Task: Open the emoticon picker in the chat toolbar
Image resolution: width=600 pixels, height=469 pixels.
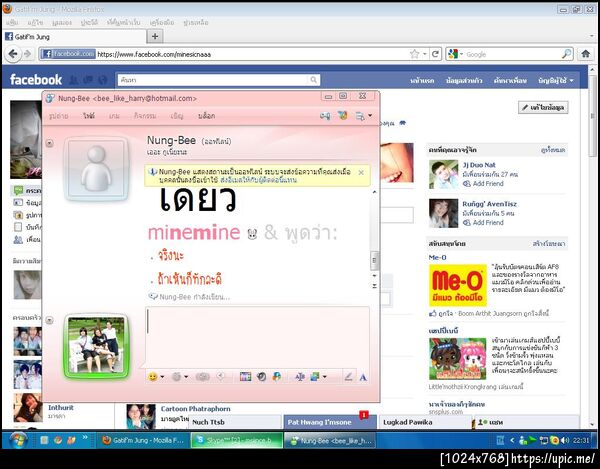Action: pos(153,377)
